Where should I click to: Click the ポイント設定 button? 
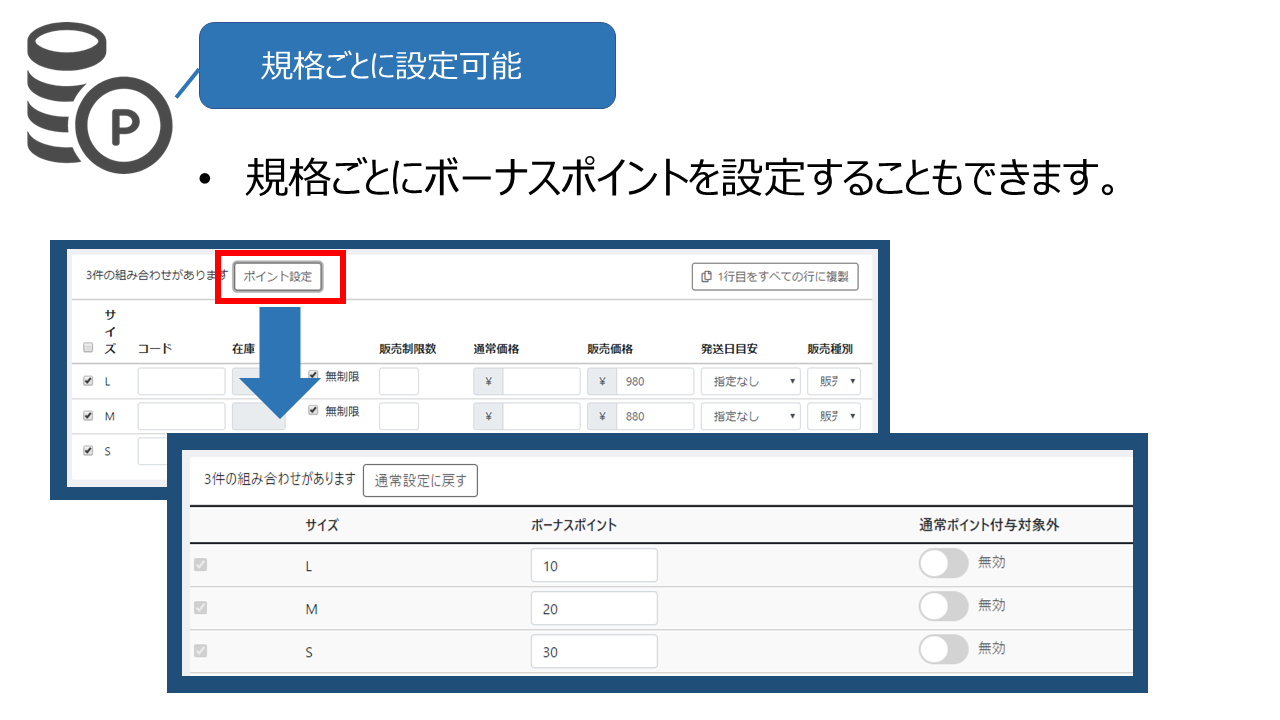(278, 276)
